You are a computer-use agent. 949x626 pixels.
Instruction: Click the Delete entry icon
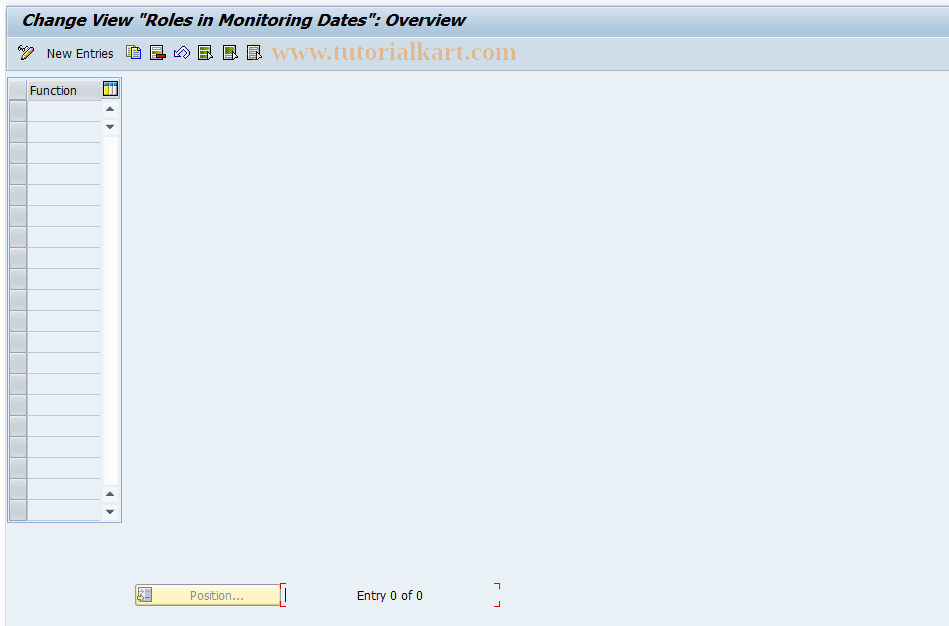click(x=157, y=53)
